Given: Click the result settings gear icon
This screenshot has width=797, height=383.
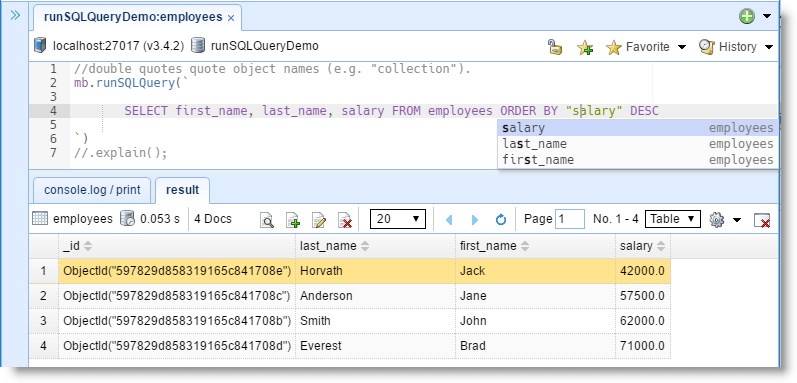Looking at the screenshot, I should coord(717,219).
